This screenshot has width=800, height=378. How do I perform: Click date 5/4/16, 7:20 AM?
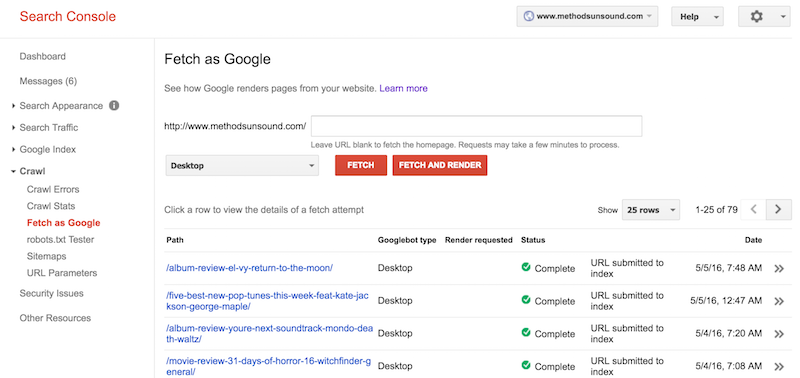[x=729, y=334]
